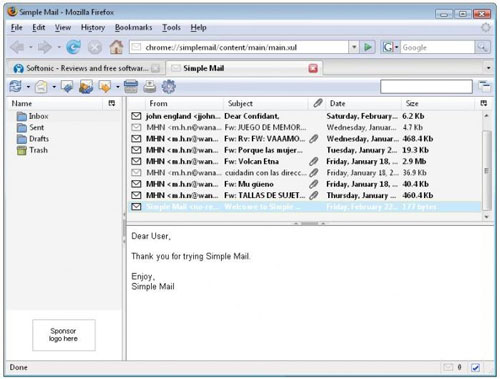
Task: Click the status bar checkmark icon
Action: click(475, 367)
